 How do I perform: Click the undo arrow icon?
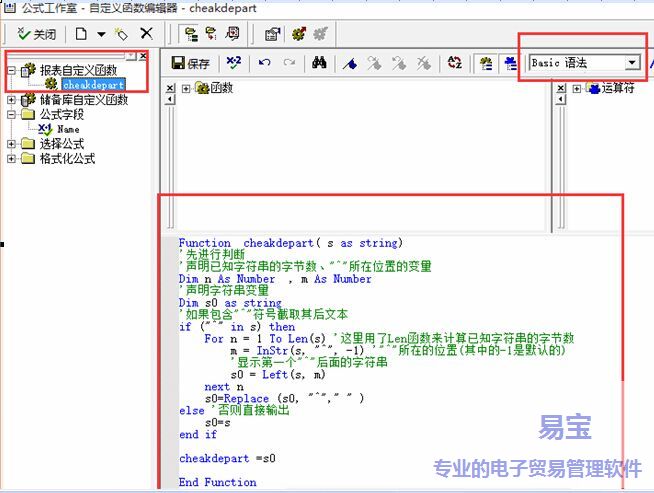coord(264,63)
